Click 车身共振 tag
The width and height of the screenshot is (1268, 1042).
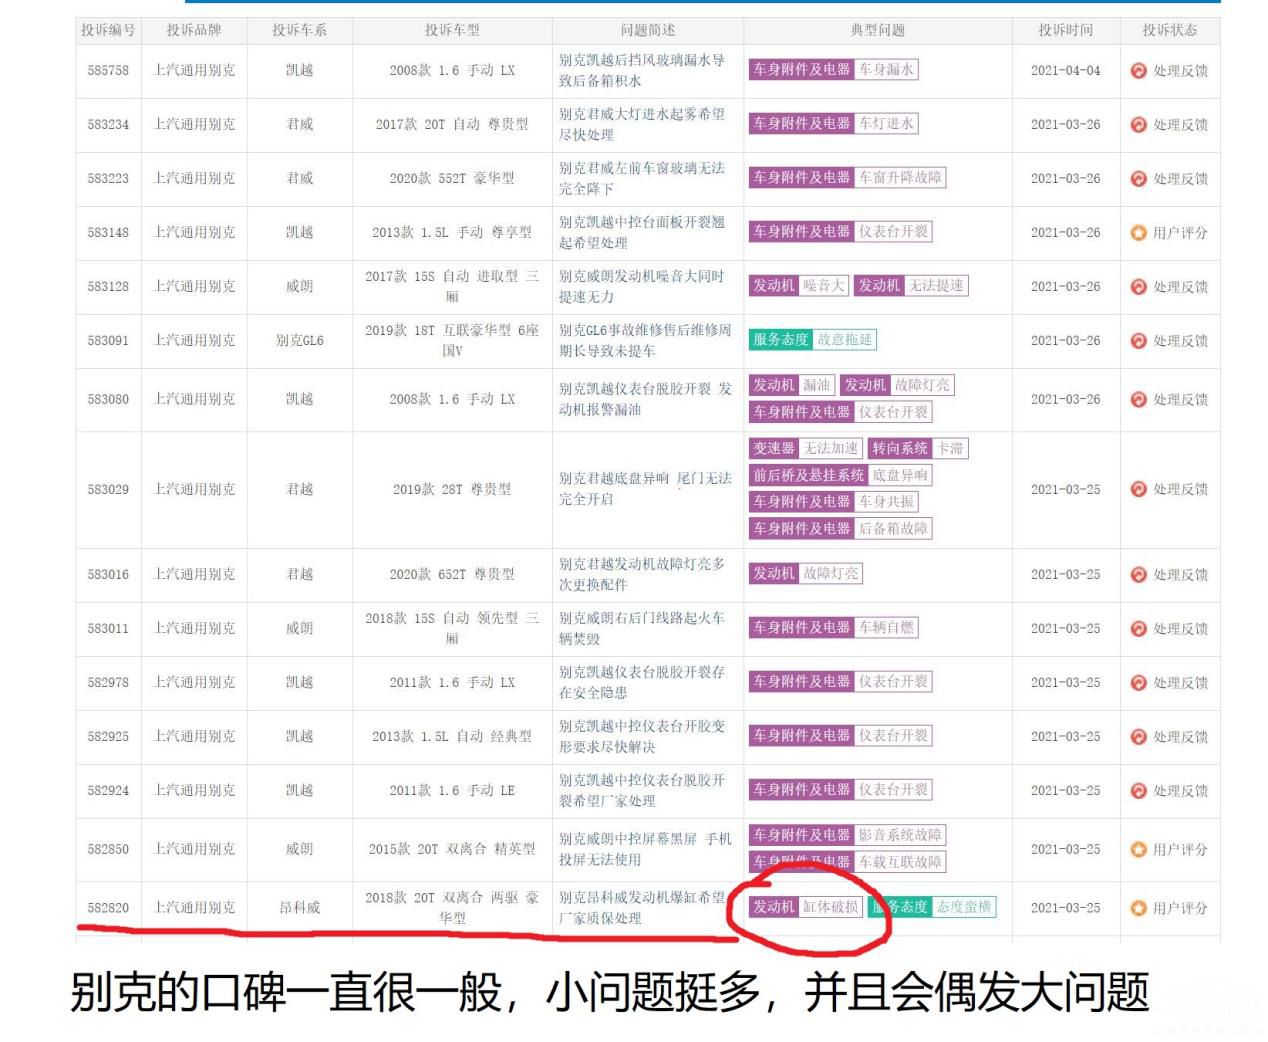[833, 501]
